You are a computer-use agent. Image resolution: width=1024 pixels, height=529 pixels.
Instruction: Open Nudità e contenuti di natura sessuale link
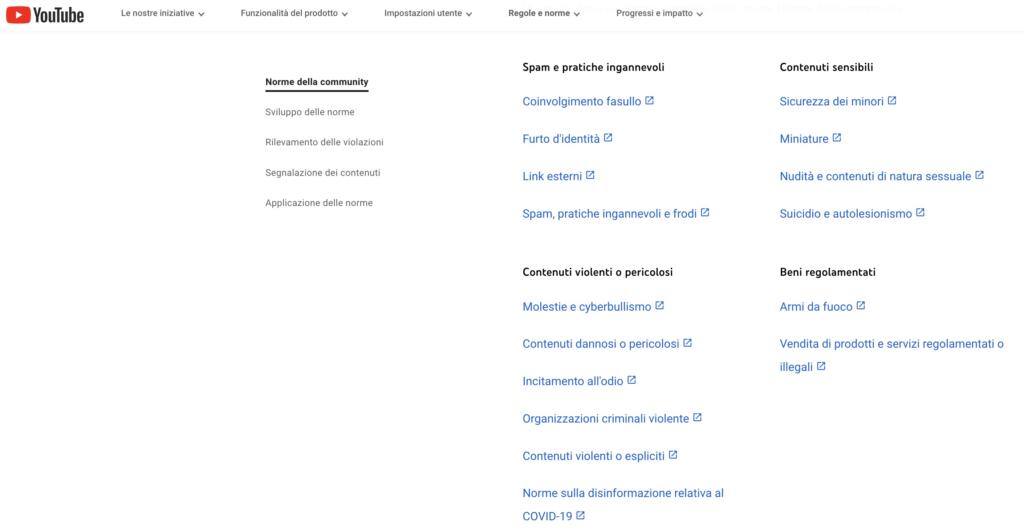point(875,176)
